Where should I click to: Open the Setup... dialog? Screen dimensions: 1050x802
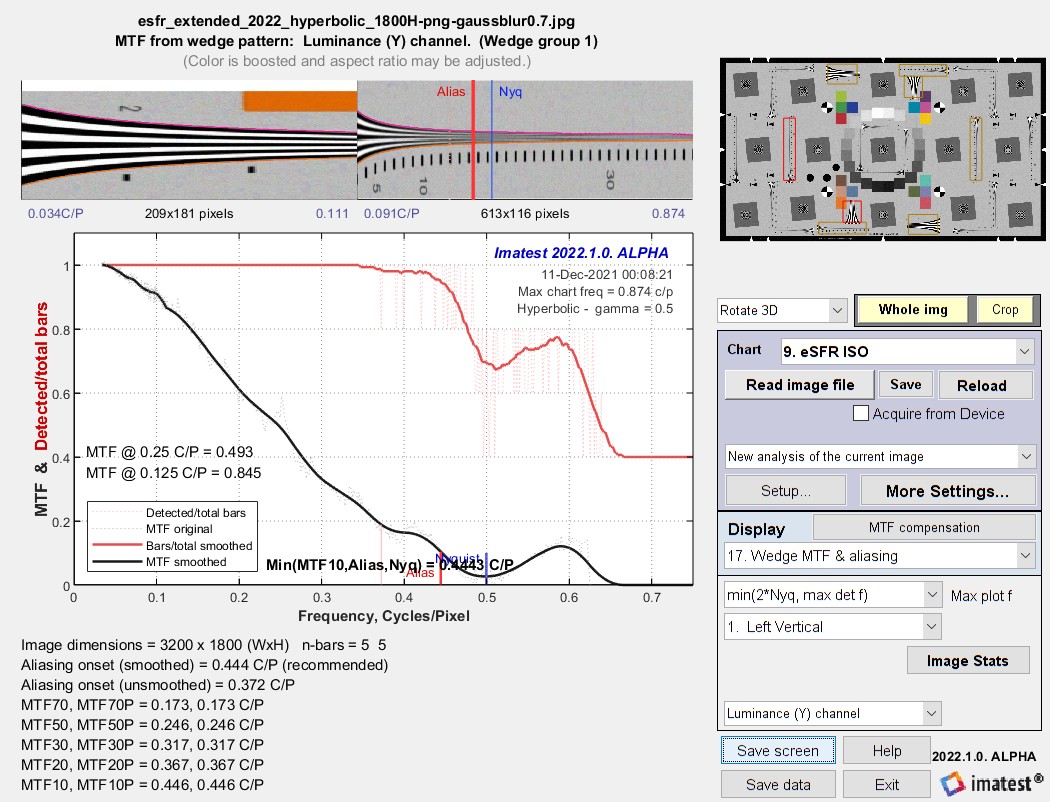(x=785, y=491)
